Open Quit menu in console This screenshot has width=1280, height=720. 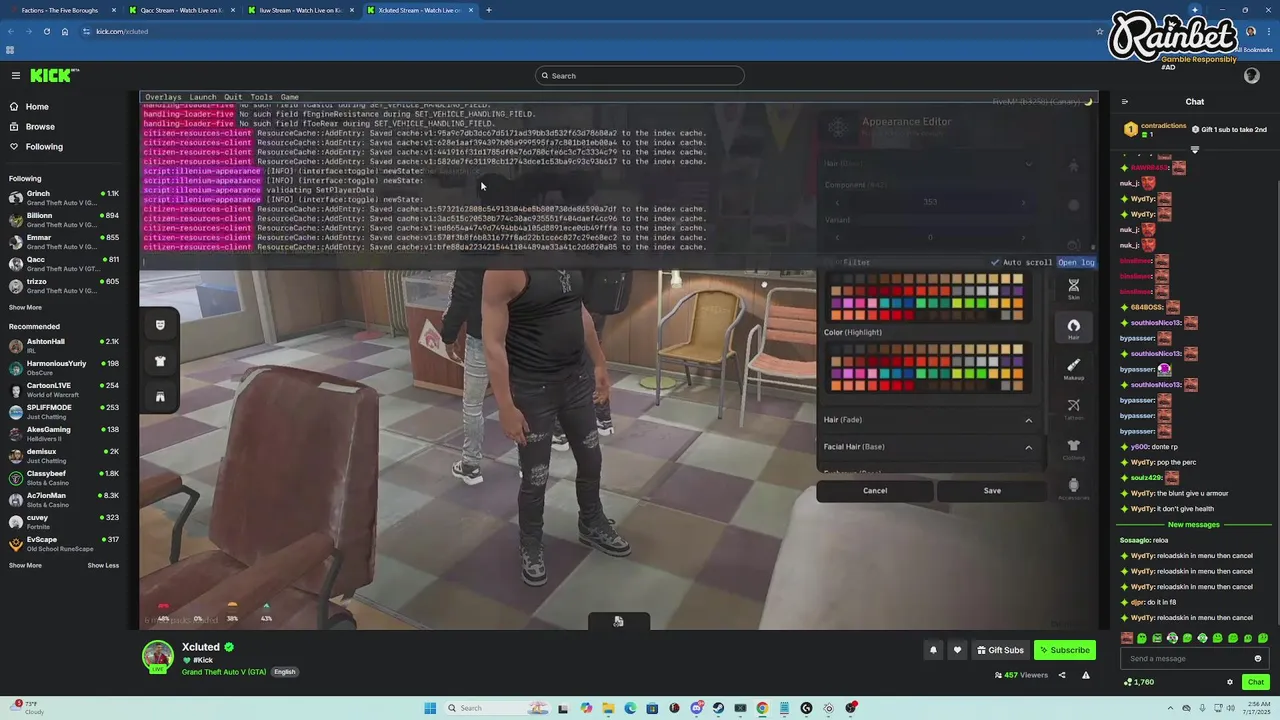tap(233, 97)
